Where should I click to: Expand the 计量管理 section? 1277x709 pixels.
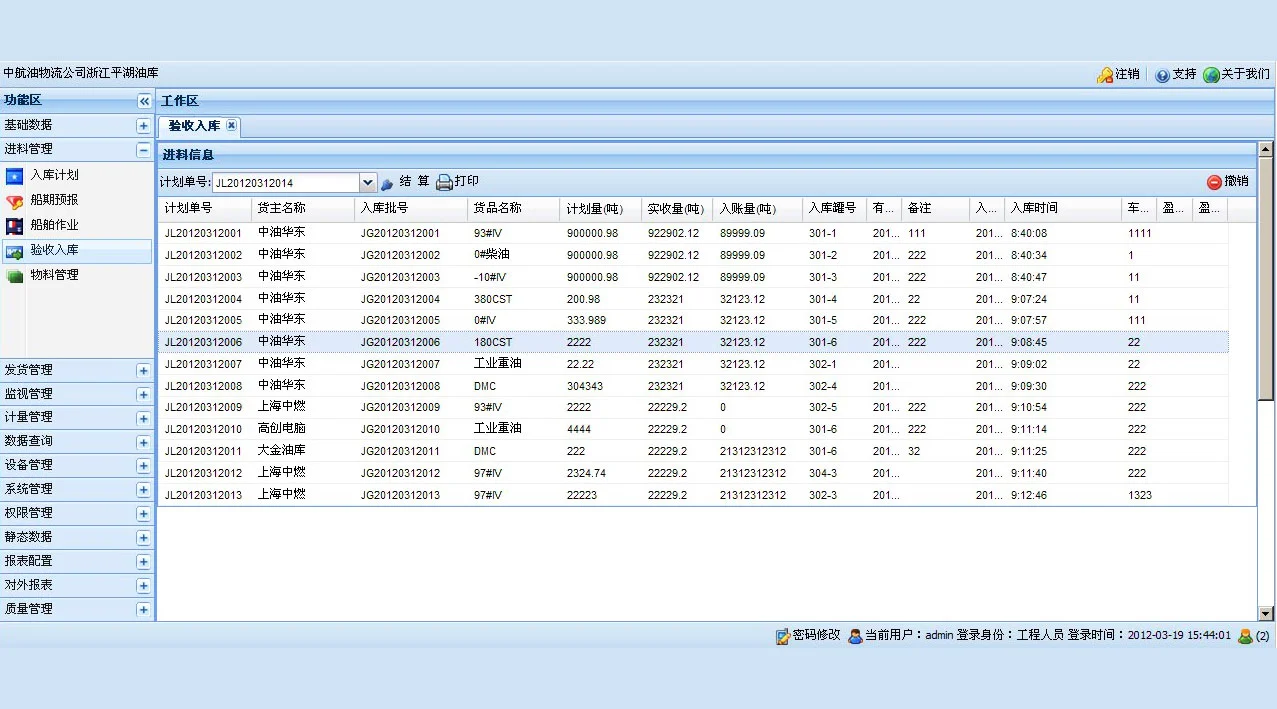143,418
